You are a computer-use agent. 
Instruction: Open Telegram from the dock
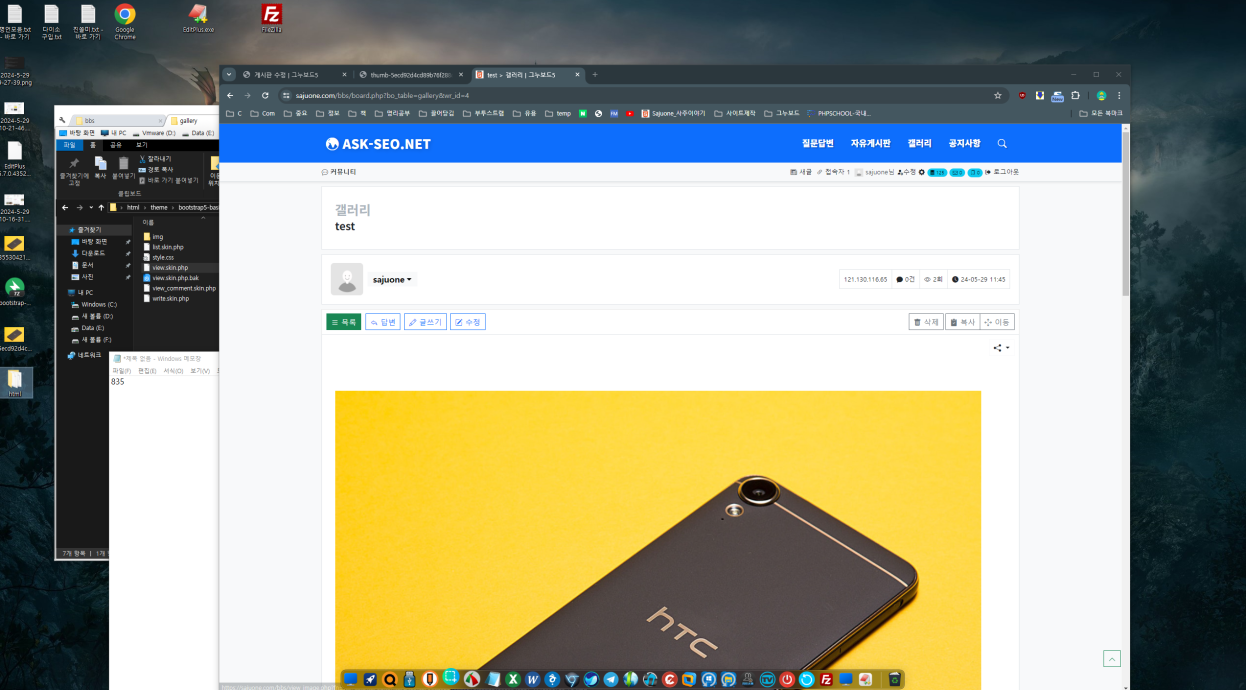pyautogui.click(x=611, y=679)
